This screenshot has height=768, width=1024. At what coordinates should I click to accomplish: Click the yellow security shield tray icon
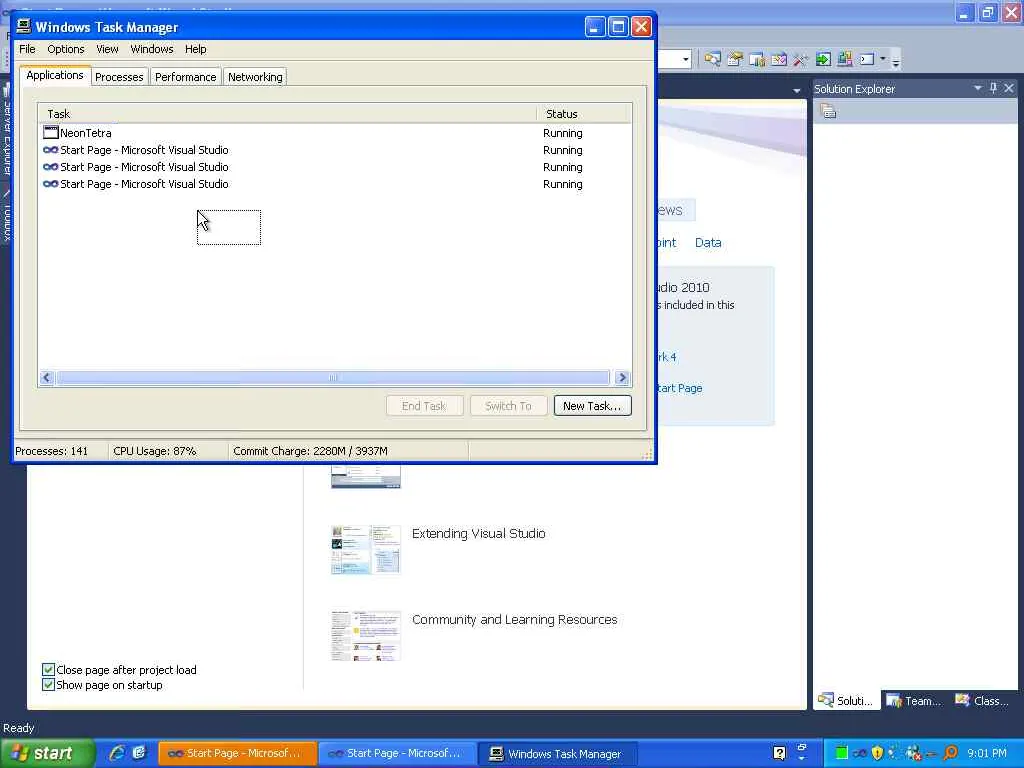877,753
